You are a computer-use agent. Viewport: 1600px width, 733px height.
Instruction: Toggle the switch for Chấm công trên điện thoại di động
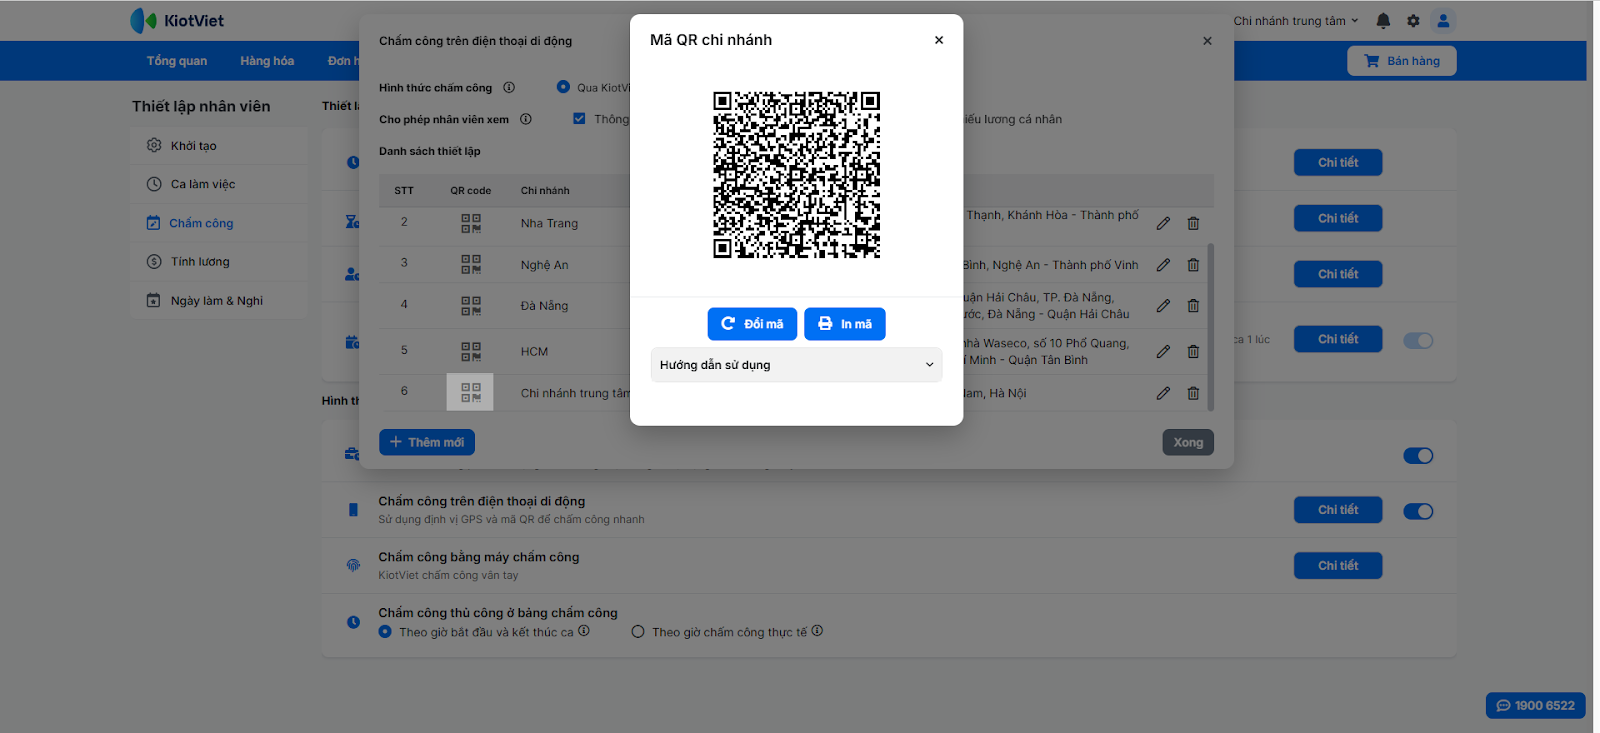pyautogui.click(x=1418, y=511)
